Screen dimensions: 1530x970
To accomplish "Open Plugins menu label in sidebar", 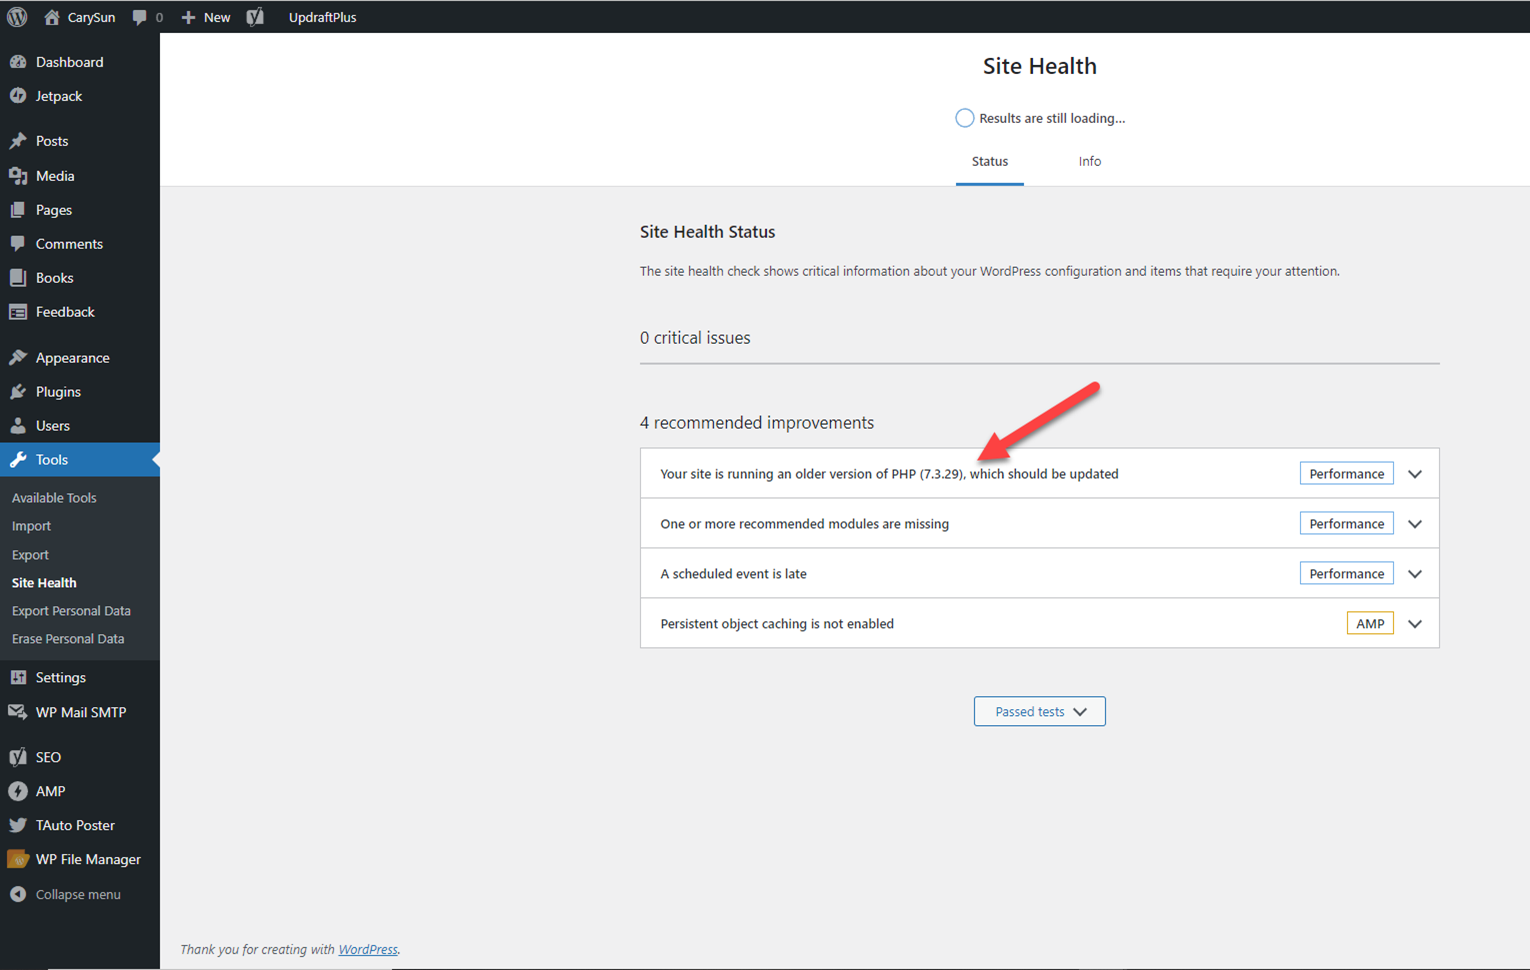I will pos(58,392).
